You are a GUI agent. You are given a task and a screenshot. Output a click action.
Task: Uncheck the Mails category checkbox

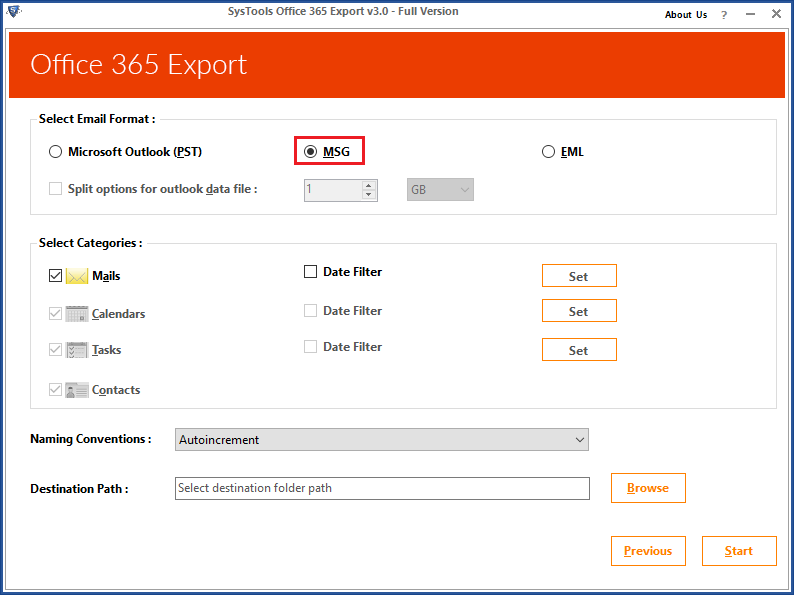pyautogui.click(x=55, y=276)
